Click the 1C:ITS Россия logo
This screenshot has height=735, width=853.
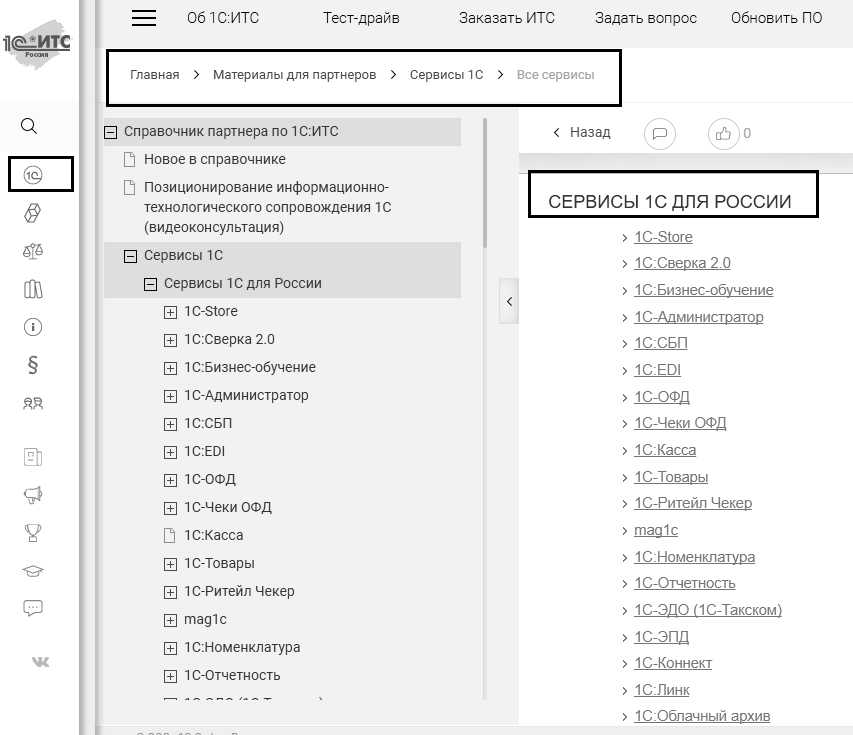coord(37,44)
